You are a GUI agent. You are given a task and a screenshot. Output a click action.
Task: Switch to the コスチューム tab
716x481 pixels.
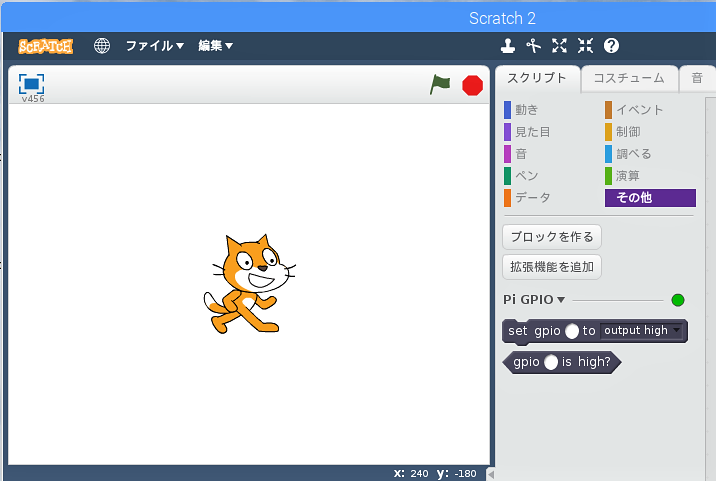tap(629, 78)
